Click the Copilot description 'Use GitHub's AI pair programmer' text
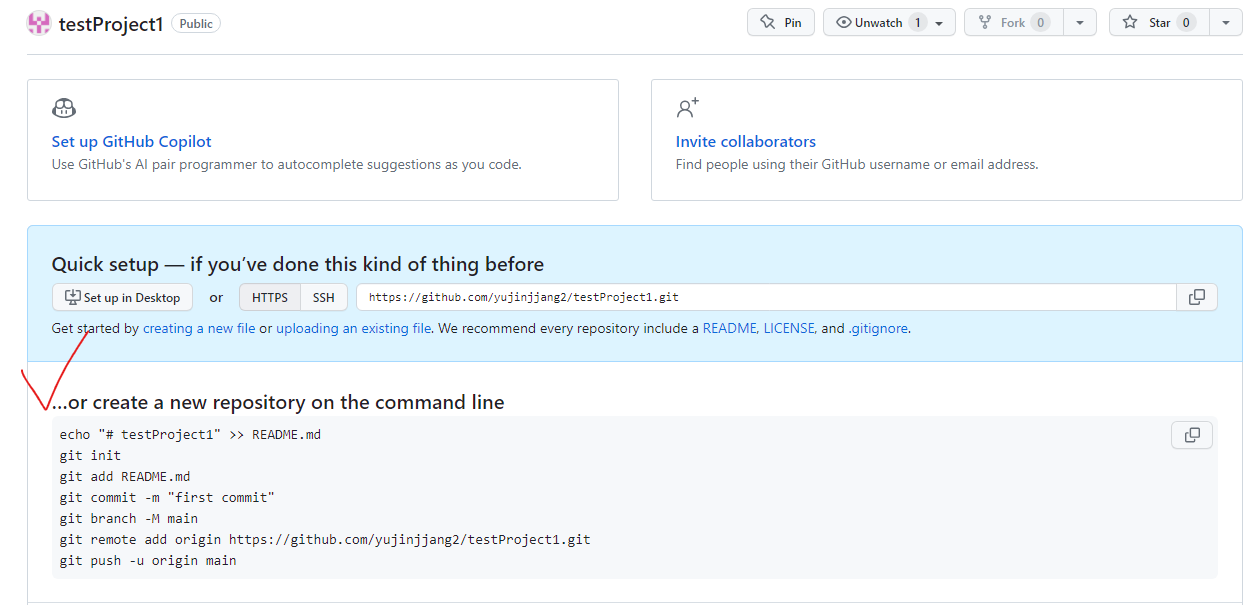 287,164
